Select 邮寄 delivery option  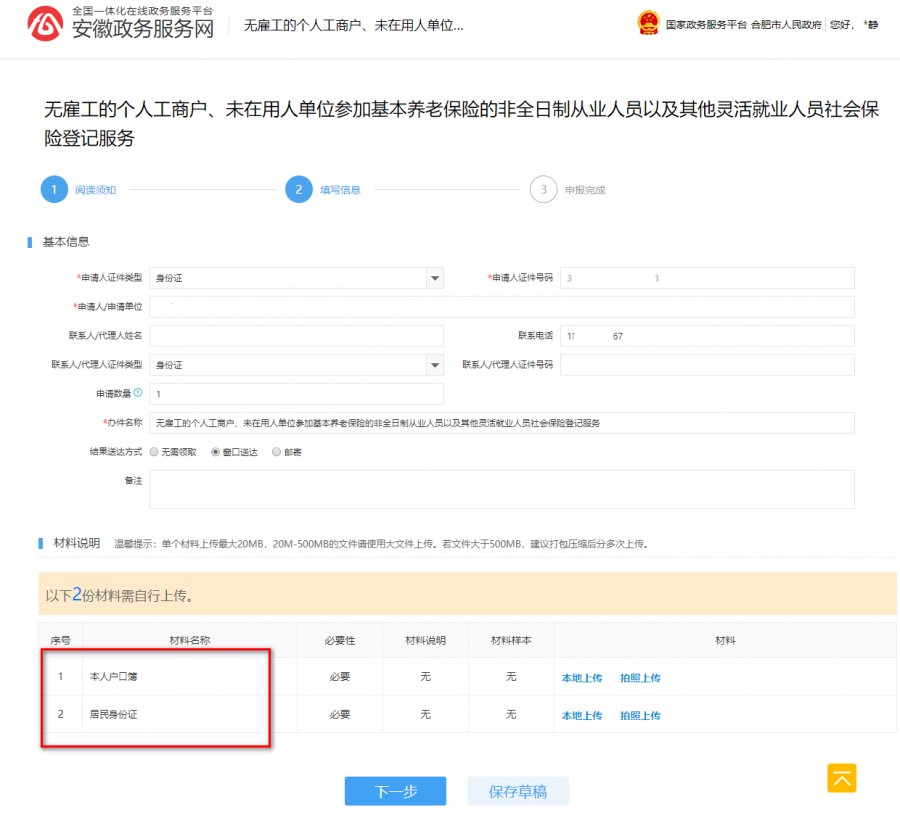pyautogui.click(x=277, y=452)
